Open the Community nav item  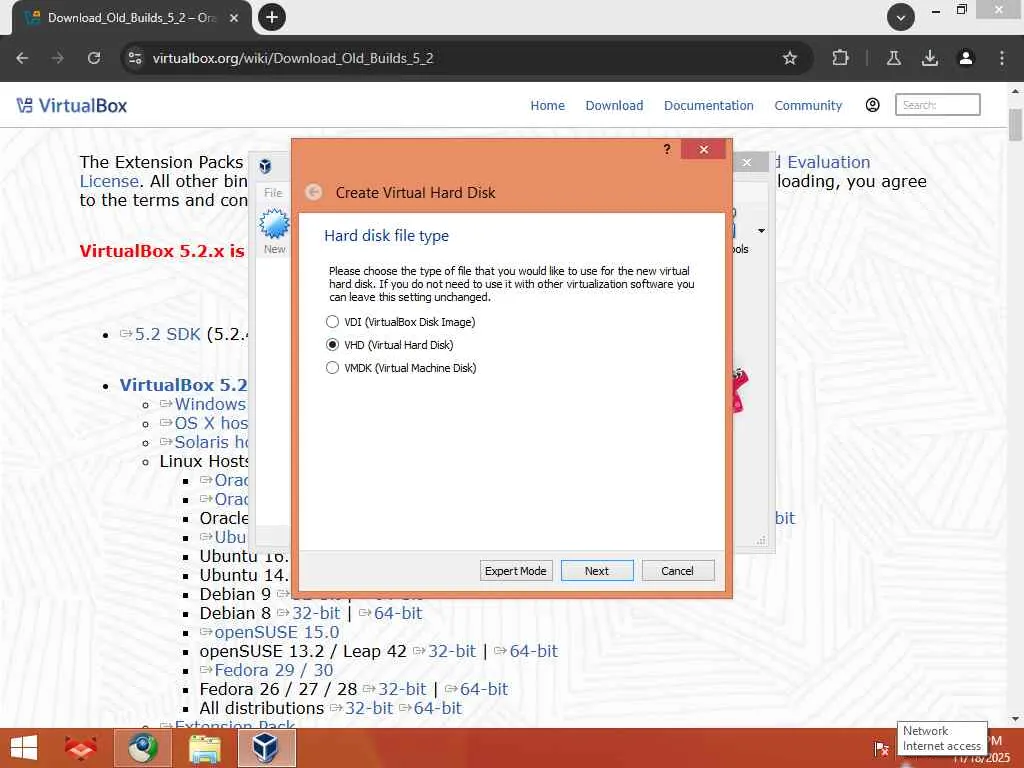click(808, 105)
